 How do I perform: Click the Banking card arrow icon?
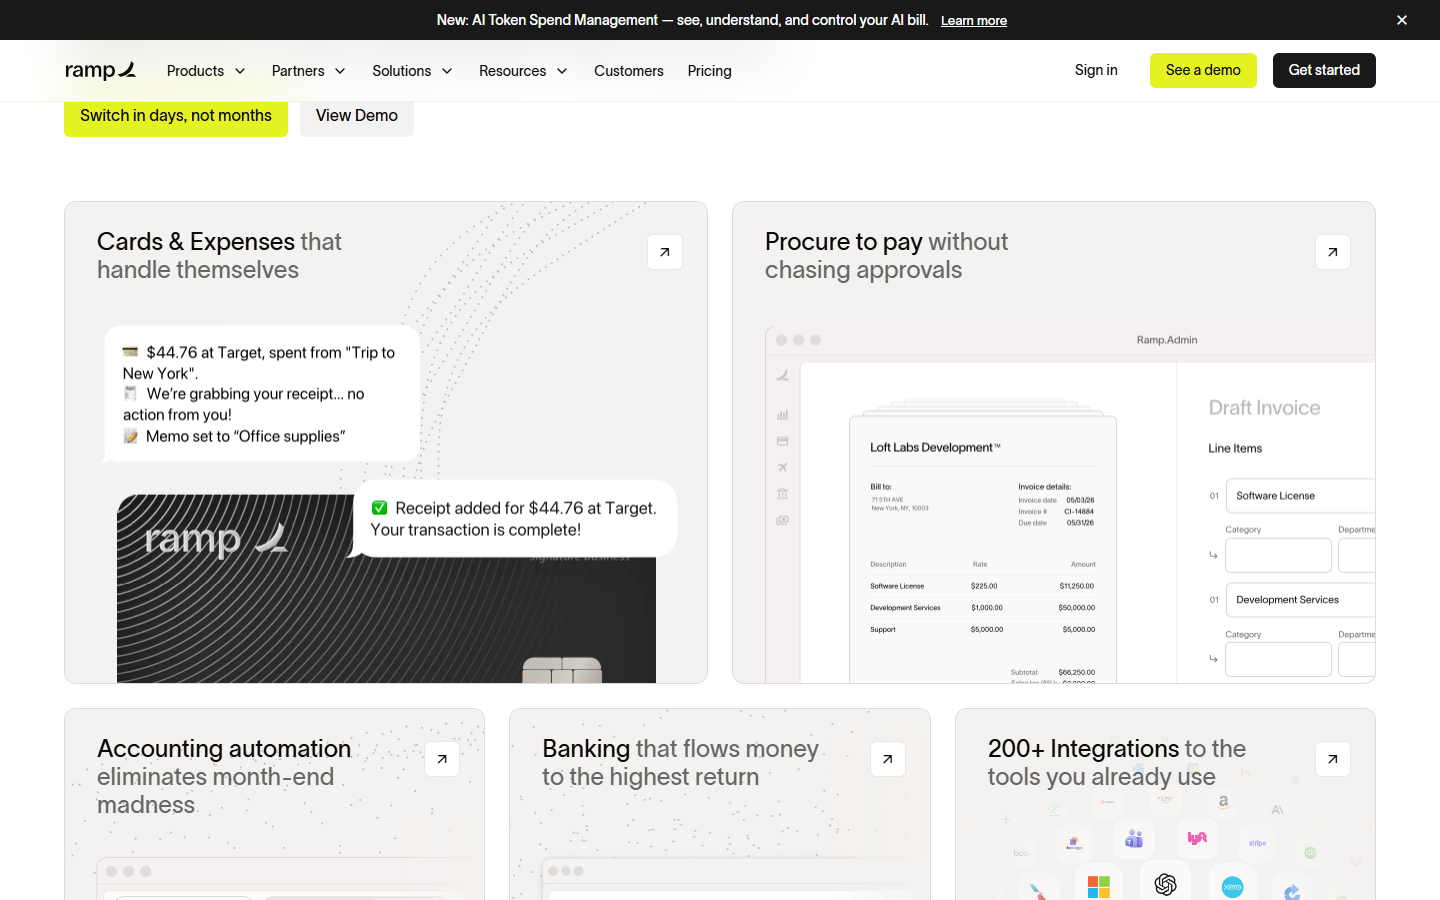(888, 759)
